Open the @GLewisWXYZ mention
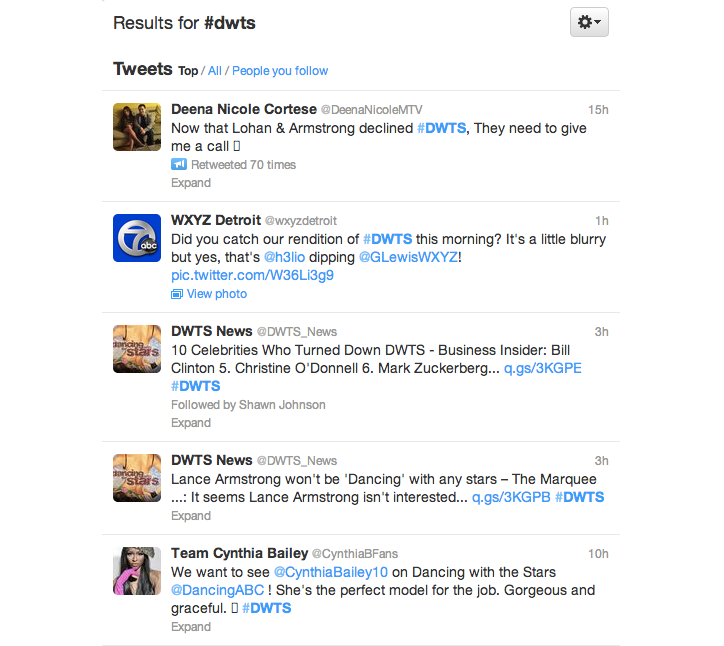Screen dimensions: 724x646 (409, 257)
